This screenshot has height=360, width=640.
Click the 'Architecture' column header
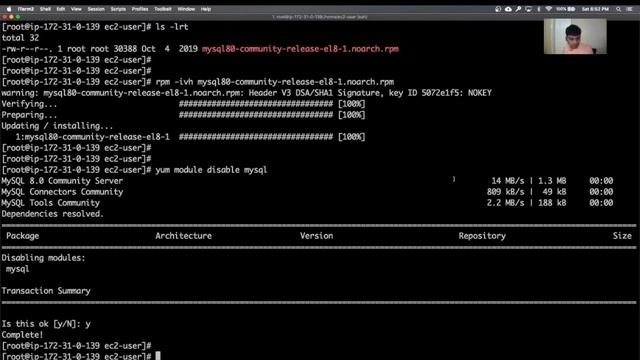tap(183, 236)
